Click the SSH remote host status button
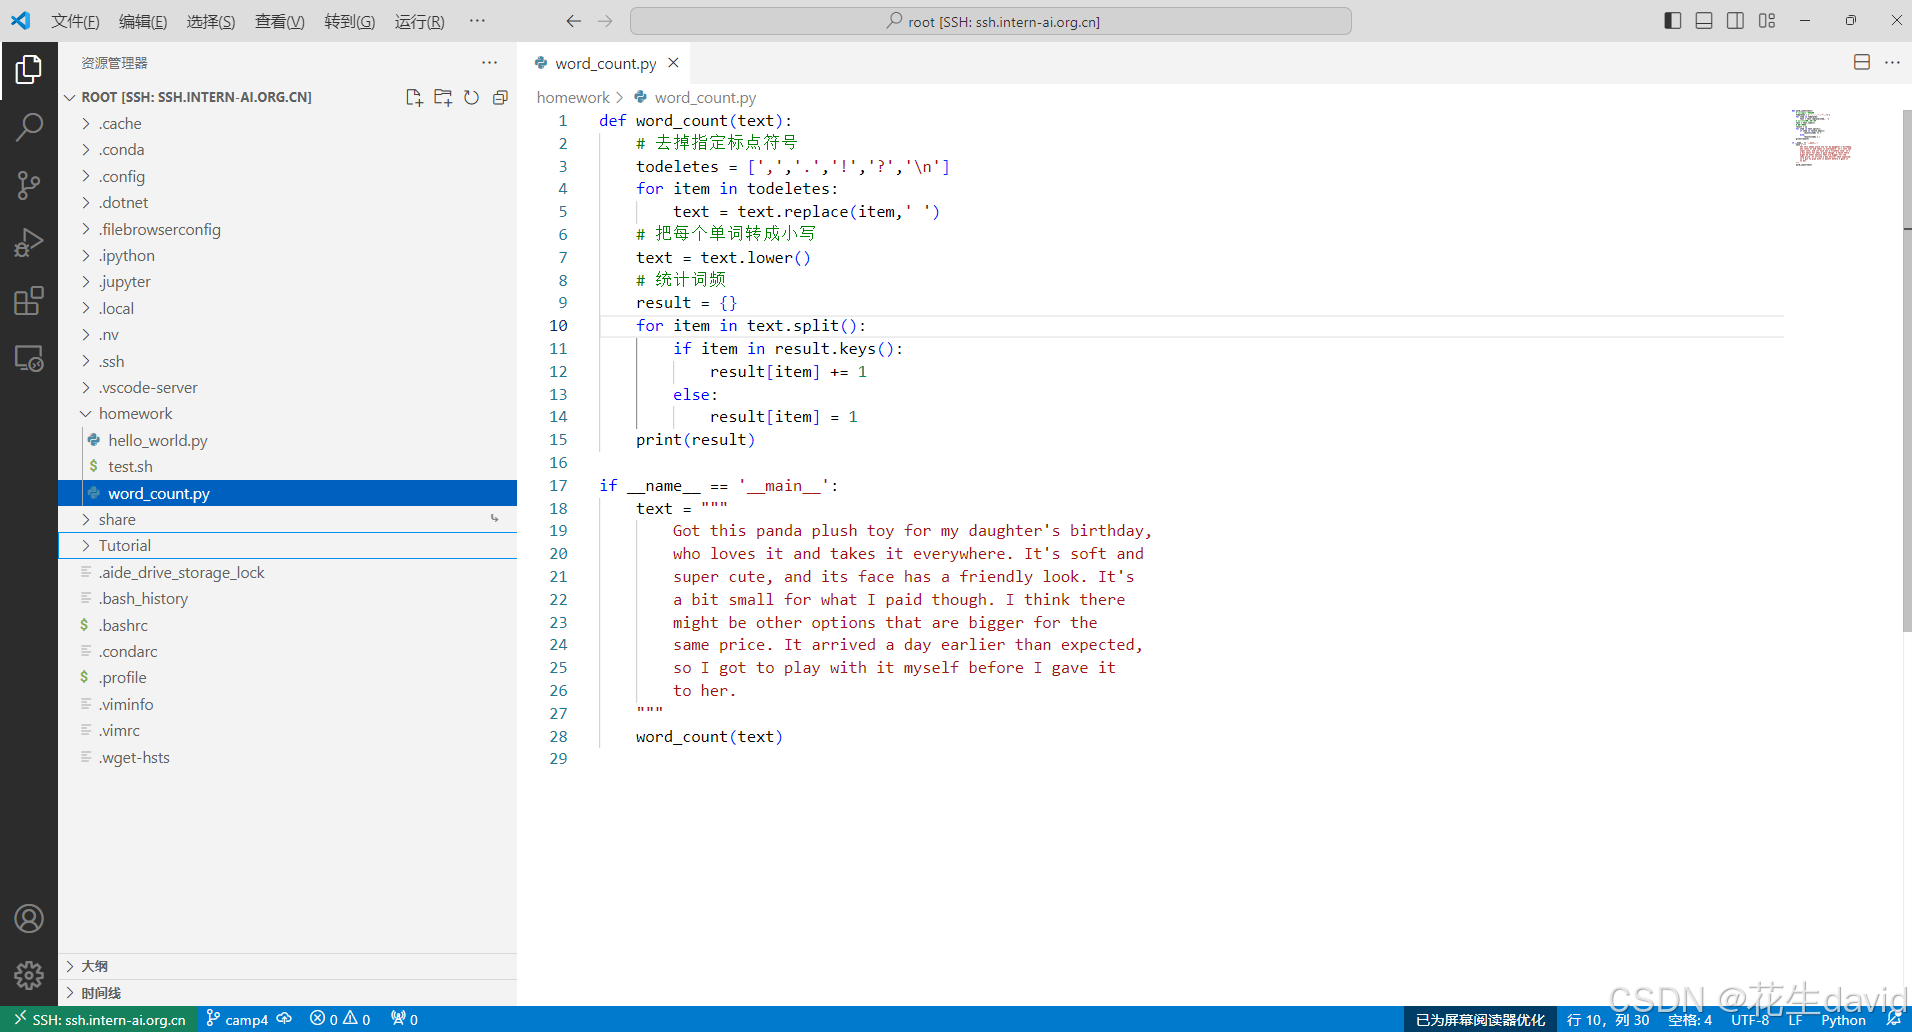Image resolution: width=1912 pixels, height=1032 pixels. click(x=100, y=1019)
